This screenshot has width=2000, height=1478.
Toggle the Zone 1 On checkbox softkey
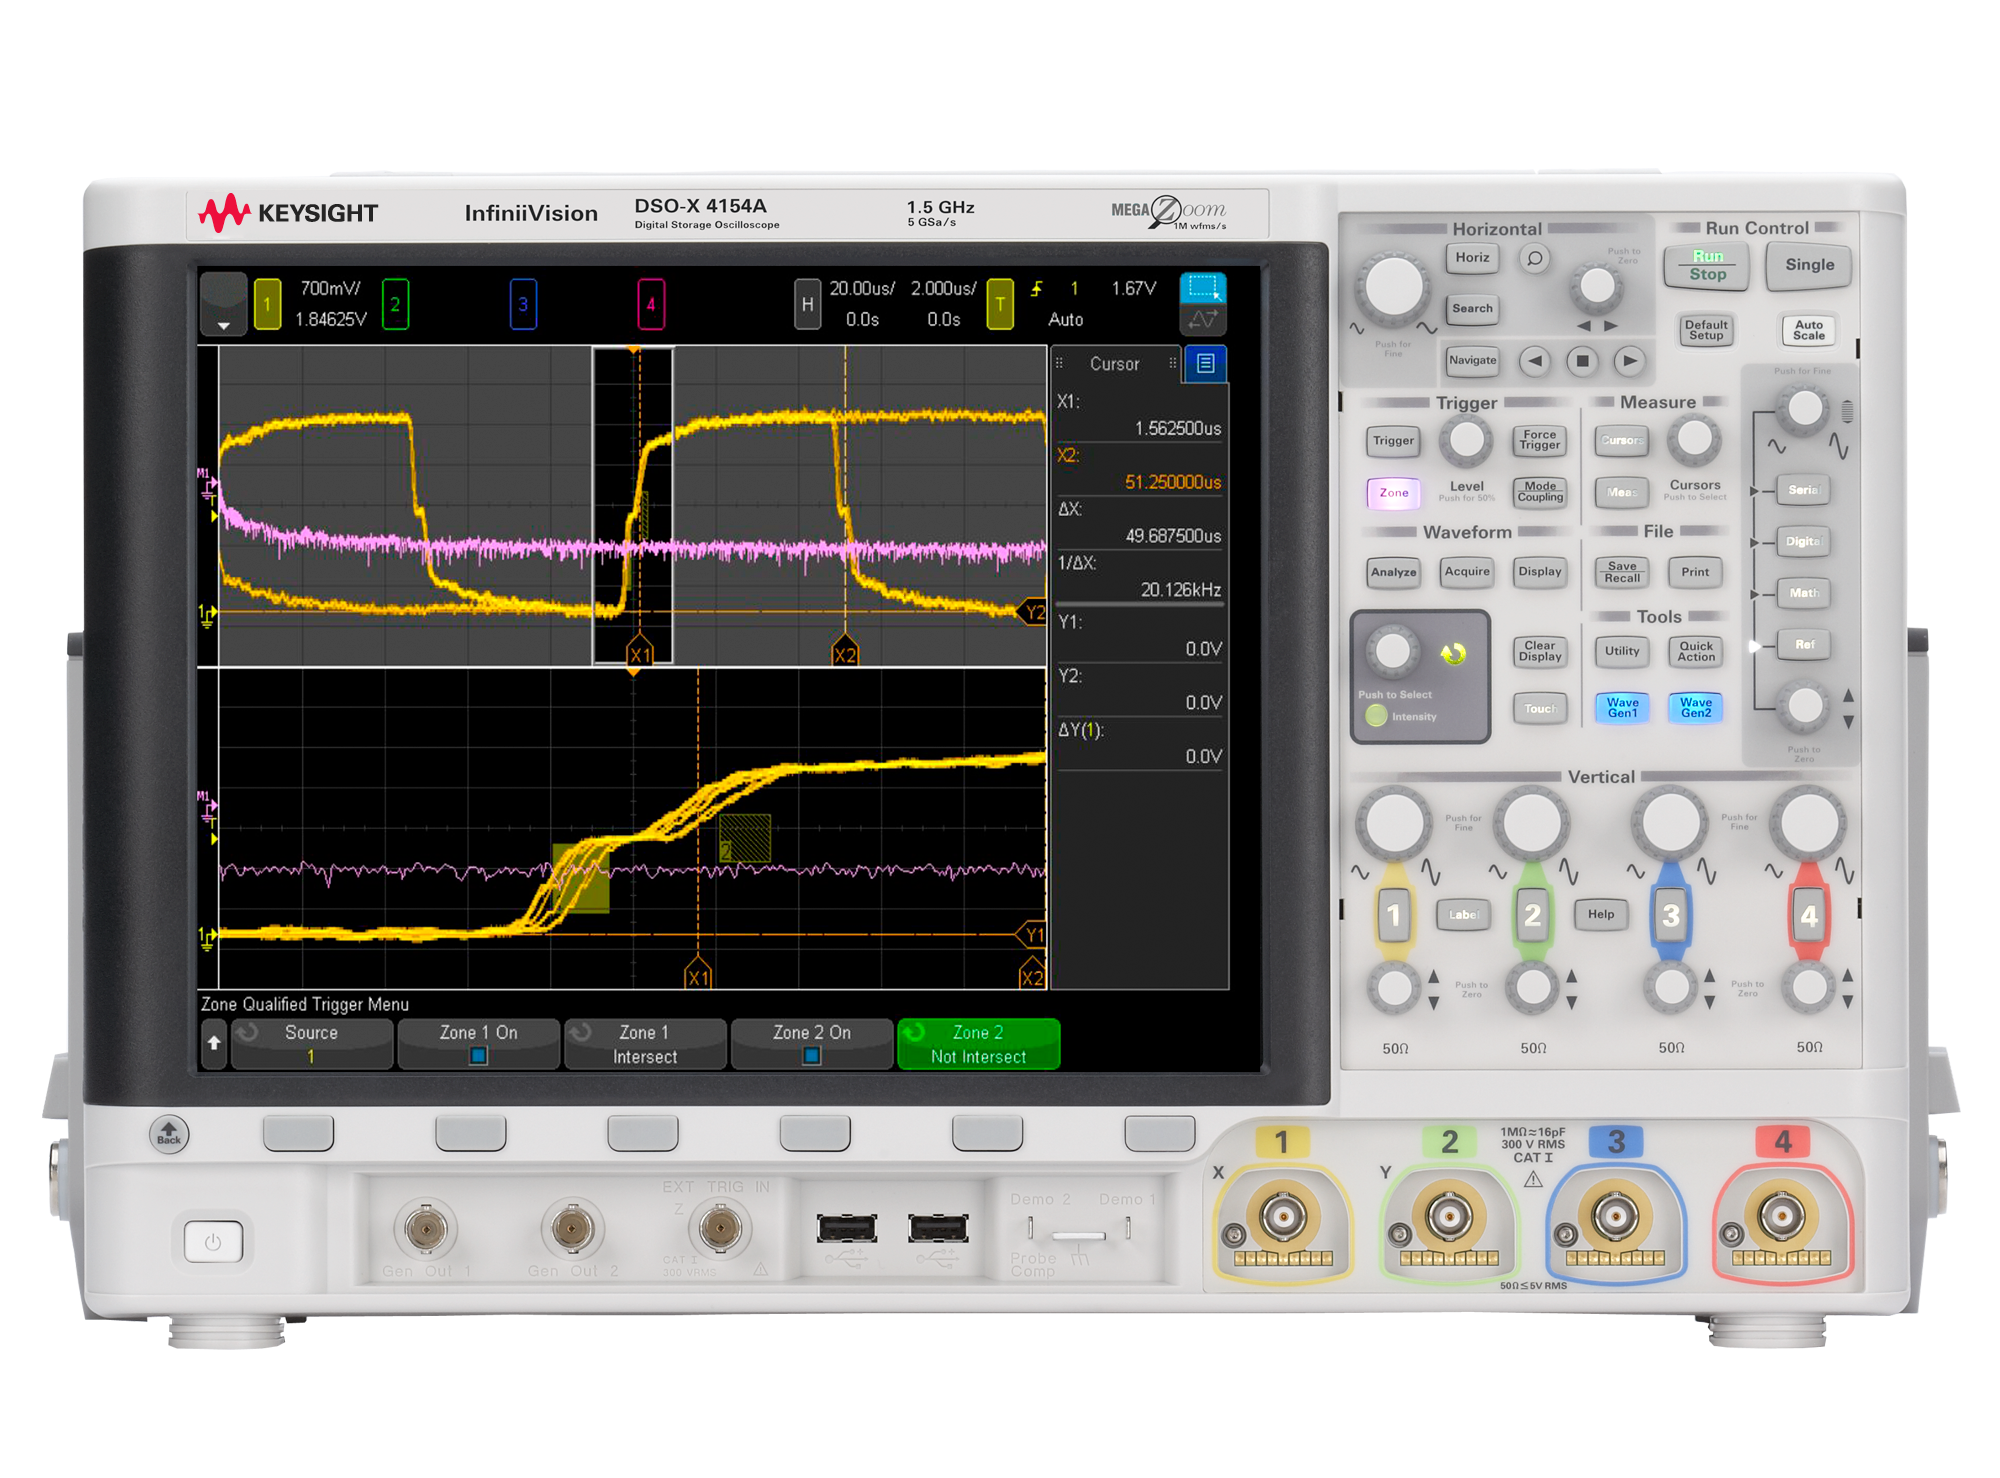coord(479,1043)
